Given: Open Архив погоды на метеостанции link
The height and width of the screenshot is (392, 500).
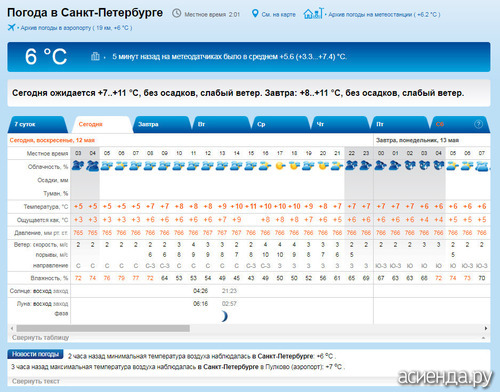Looking at the screenshot, I should tap(384, 14).
